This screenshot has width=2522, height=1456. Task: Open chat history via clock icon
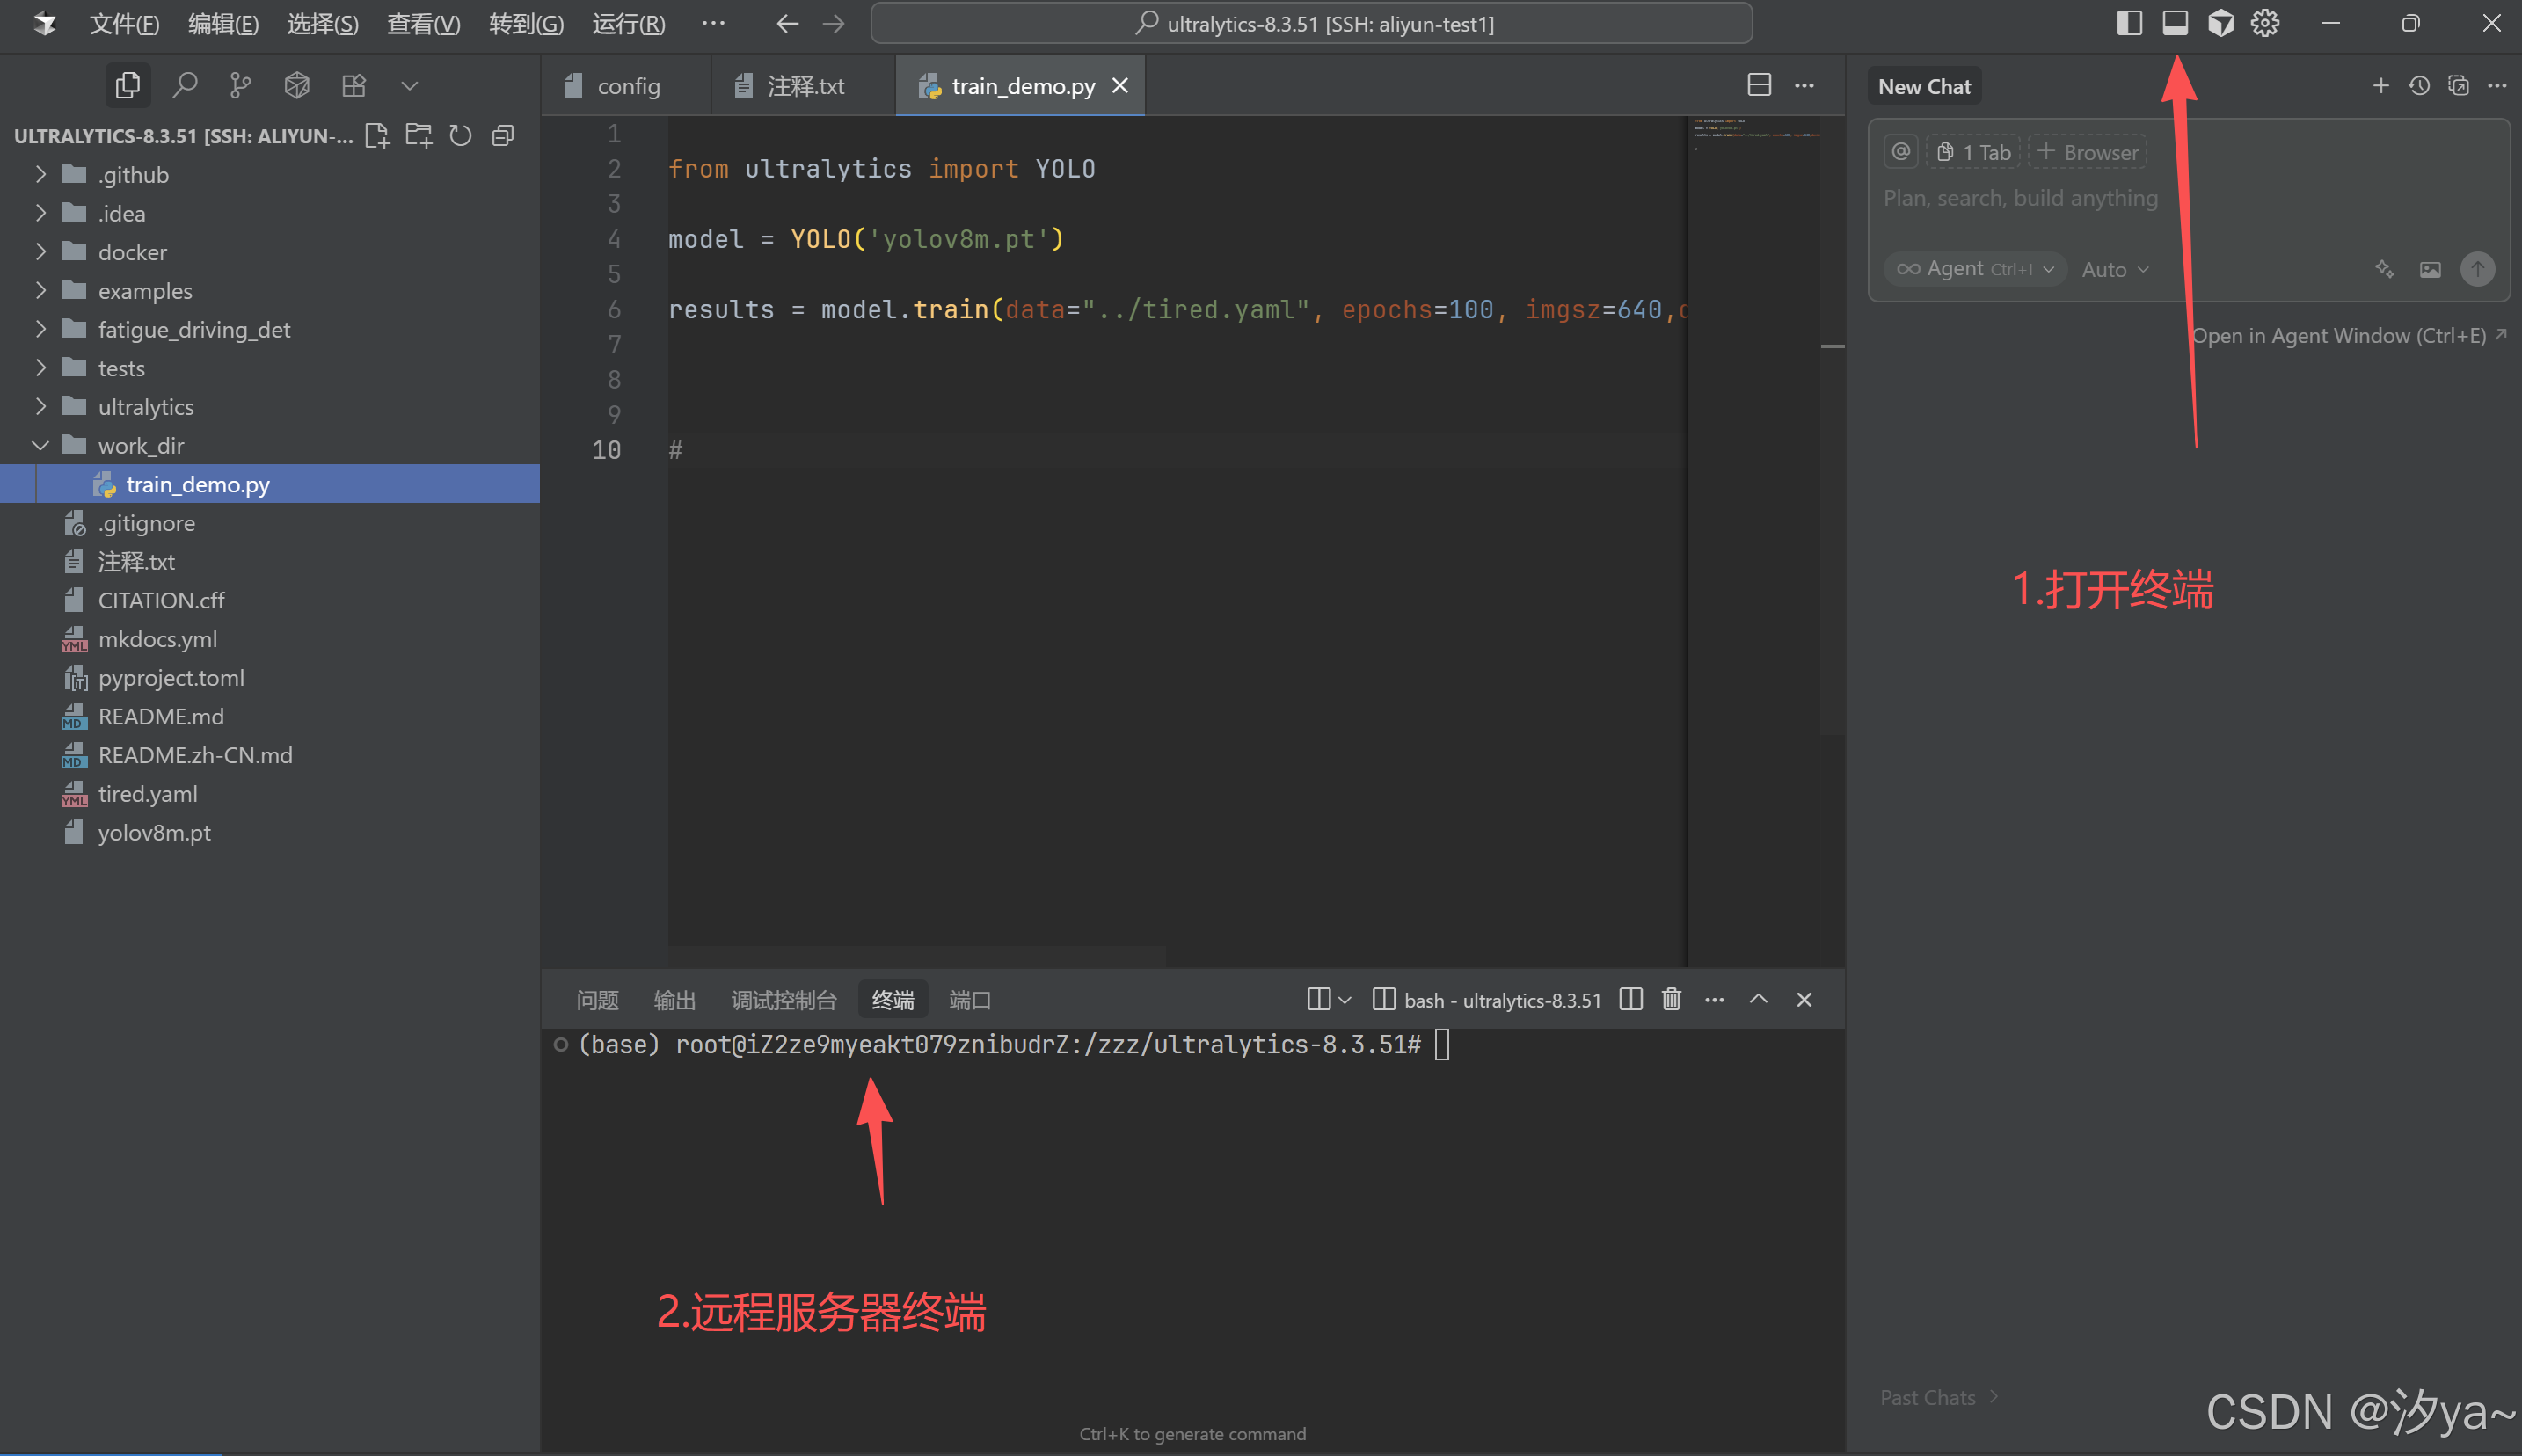(2420, 86)
